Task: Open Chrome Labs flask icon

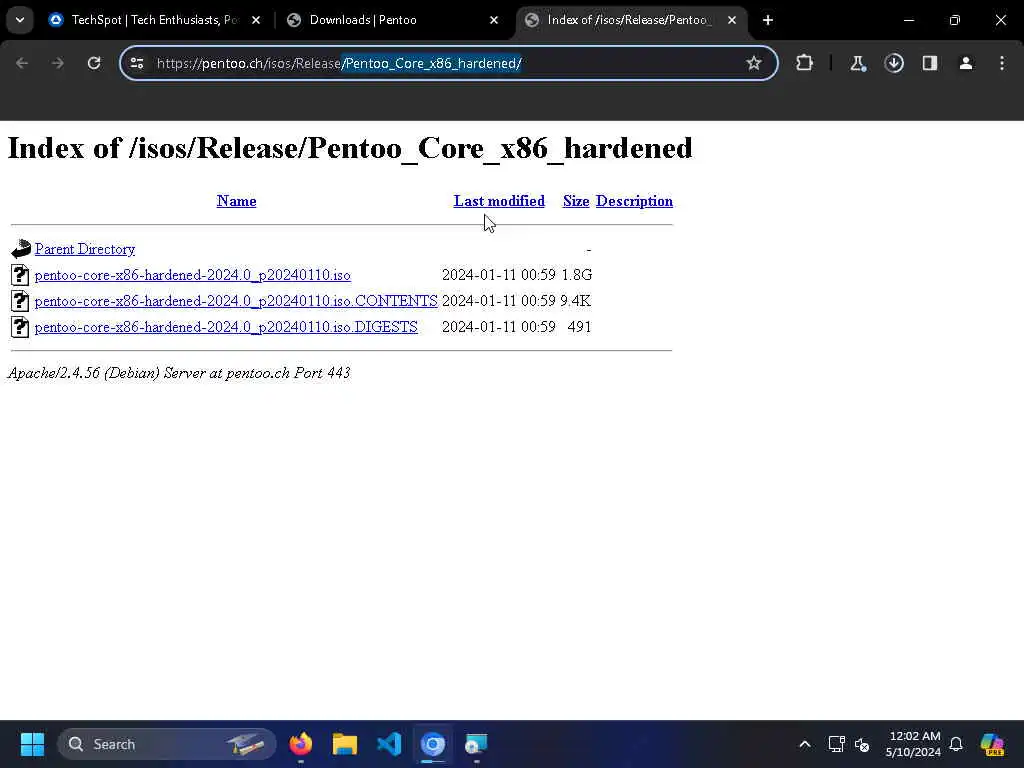Action: (x=857, y=63)
